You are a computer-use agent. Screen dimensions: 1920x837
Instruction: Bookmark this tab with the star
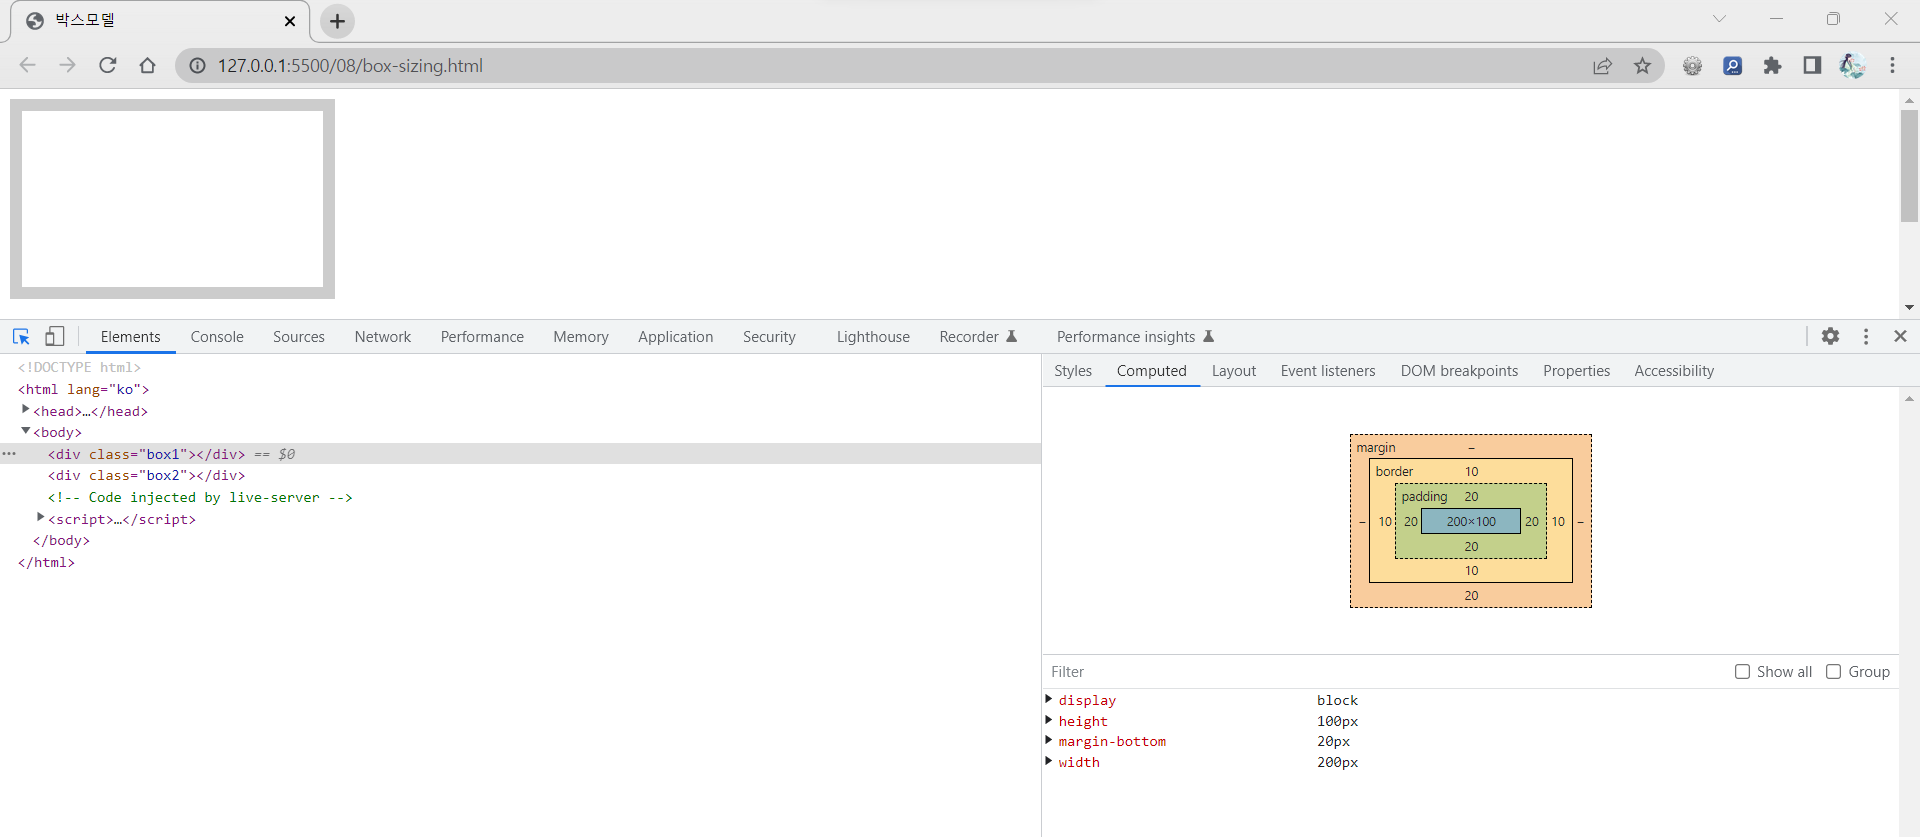pyautogui.click(x=1642, y=65)
